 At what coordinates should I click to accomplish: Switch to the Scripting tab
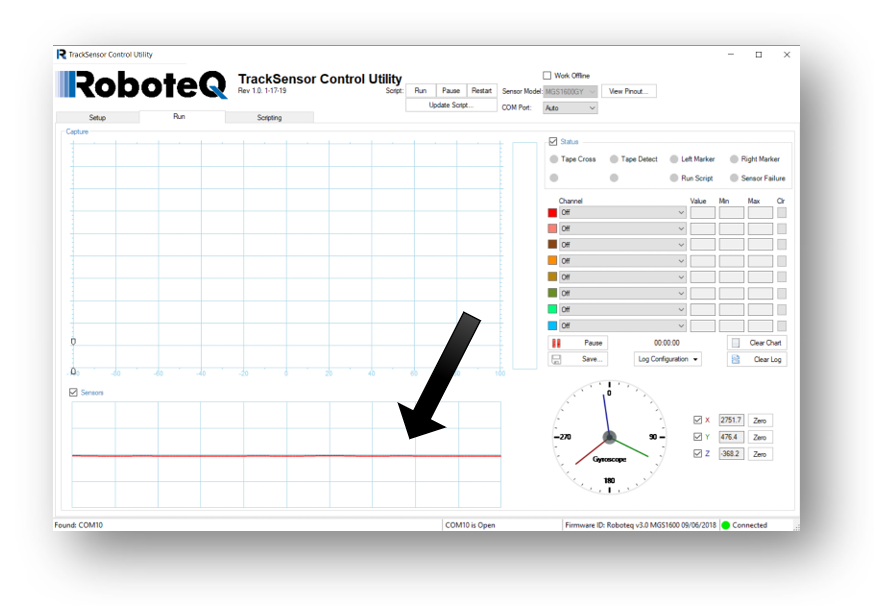coord(269,118)
